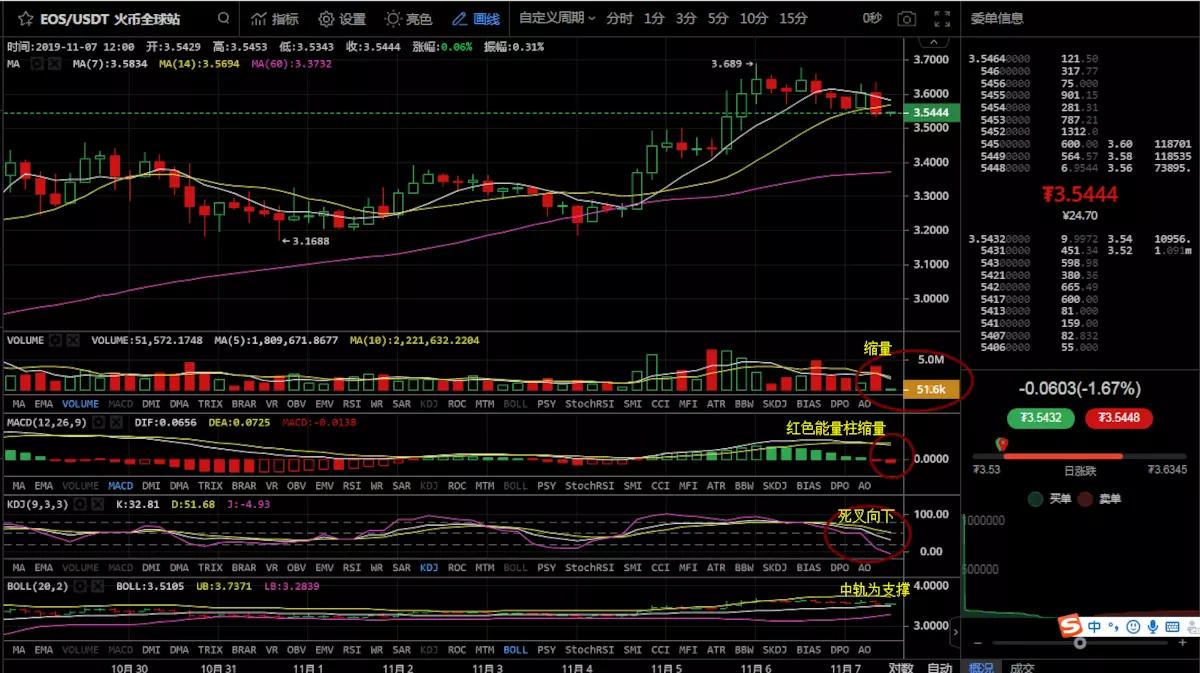Switch chart to 15分 interval
Viewport: 1200px width, 673px height.
tap(793, 19)
